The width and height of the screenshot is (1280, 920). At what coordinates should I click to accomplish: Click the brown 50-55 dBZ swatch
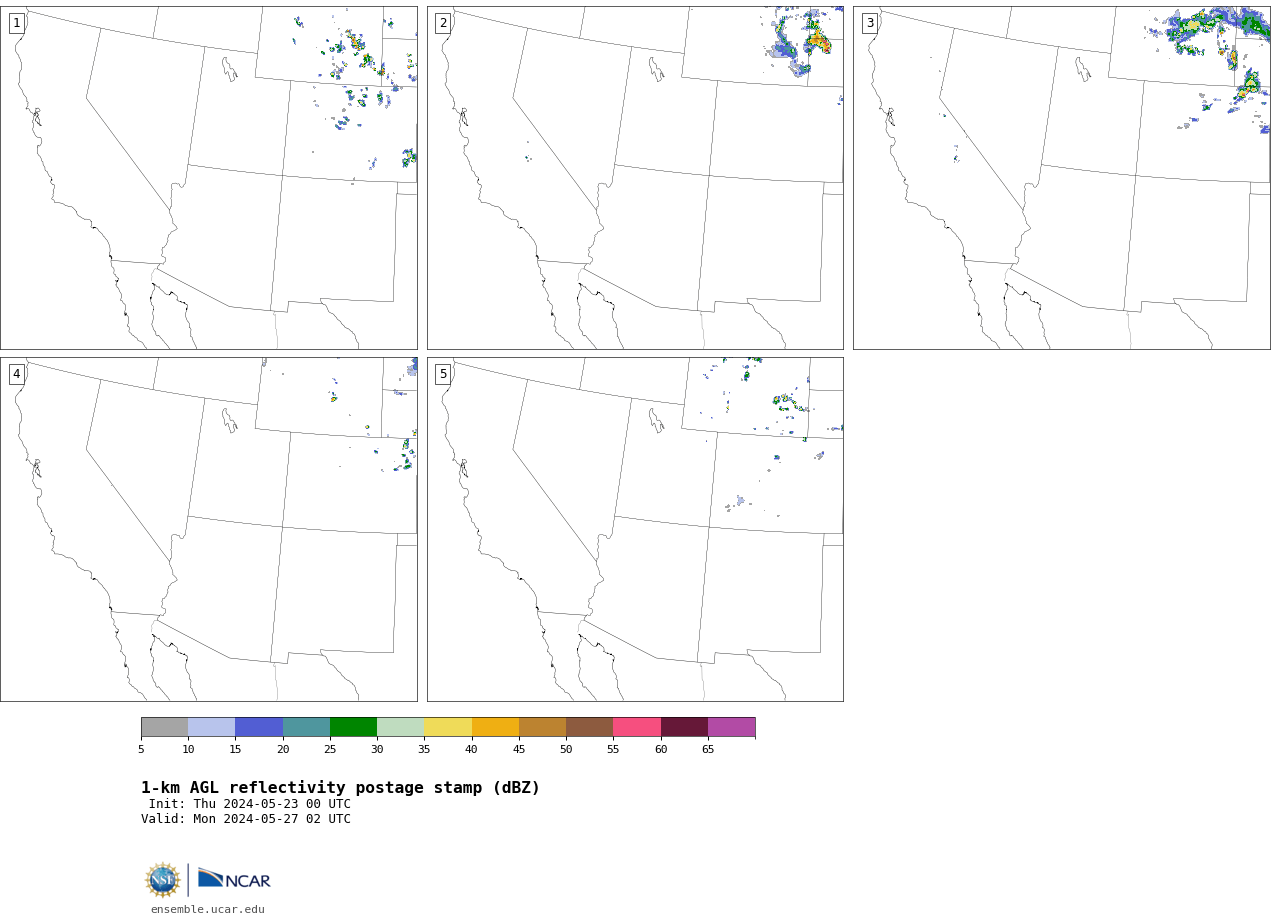pyautogui.click(x=589, y=727)
